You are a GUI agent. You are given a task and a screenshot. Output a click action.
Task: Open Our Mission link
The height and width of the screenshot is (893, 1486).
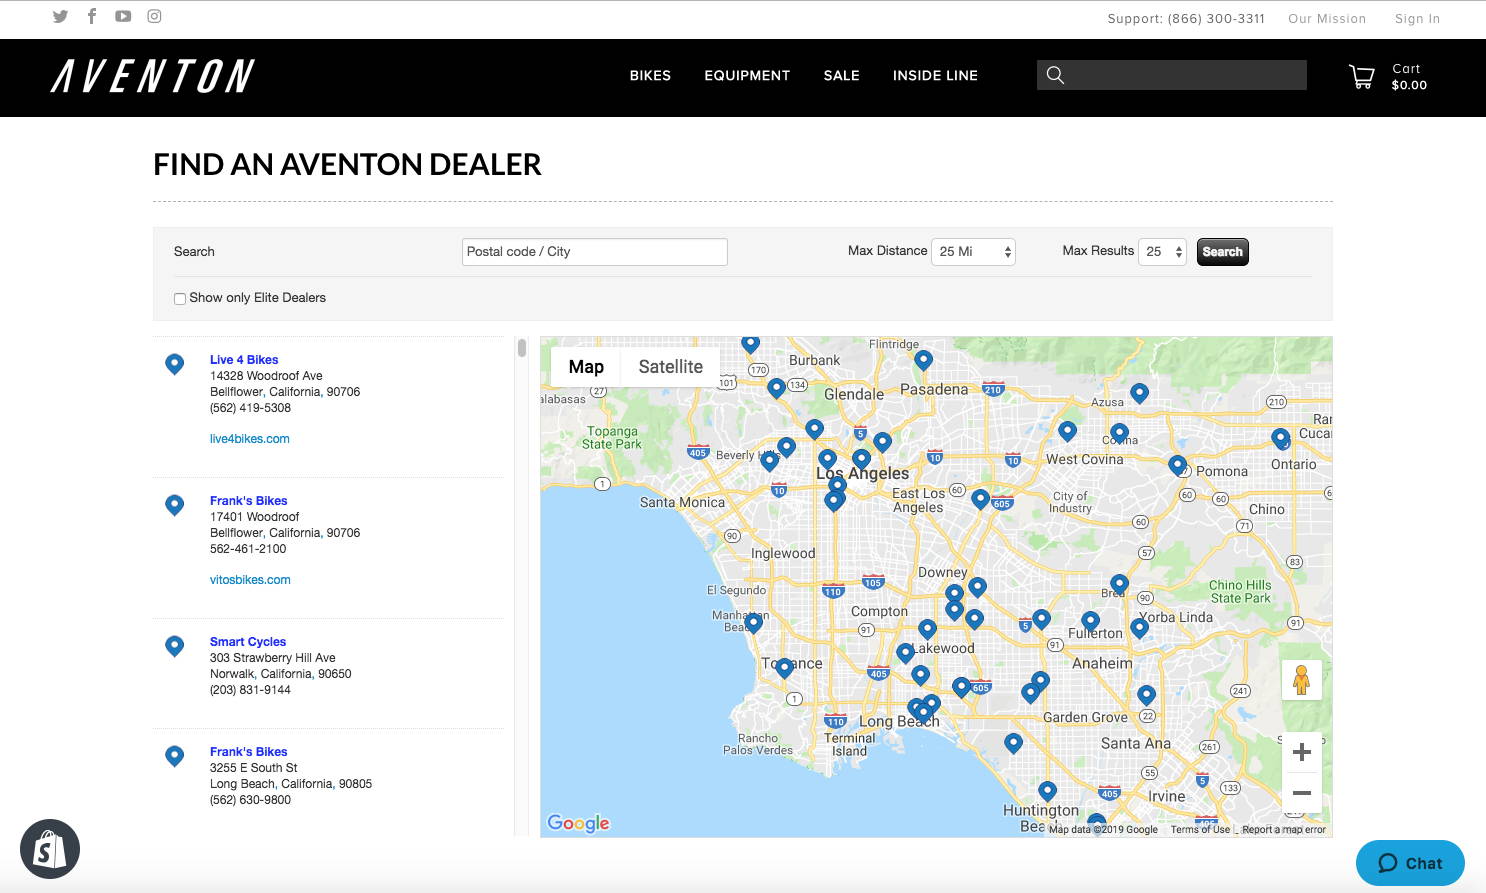click(1327, 19)
